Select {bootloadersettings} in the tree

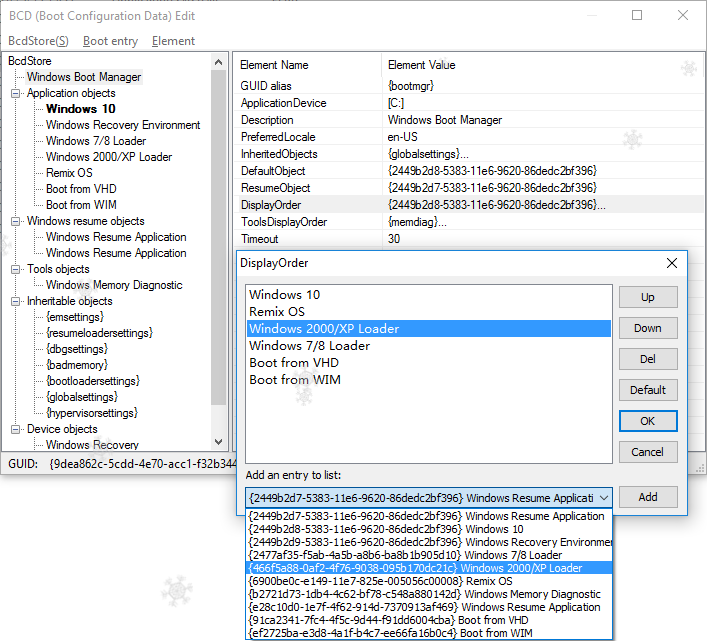click(x=93, y=381)
